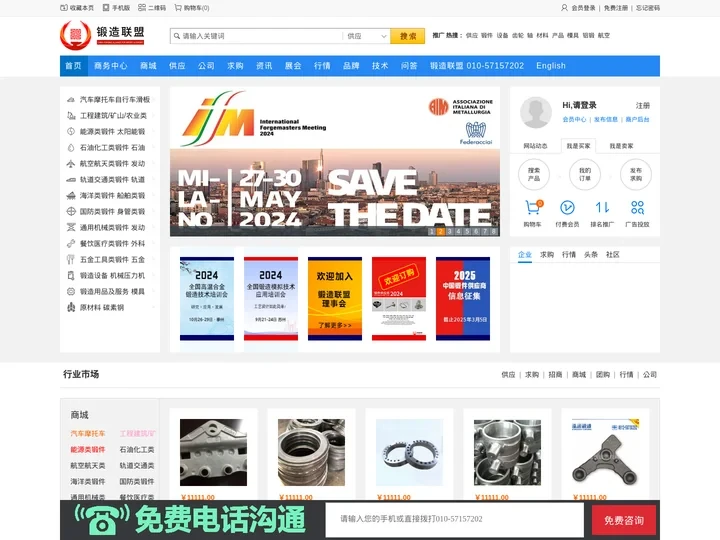720x540 pixels.
Task: Expand 工程建筑/矿山/农业类 category arrow
Action: tap(153, 116)
